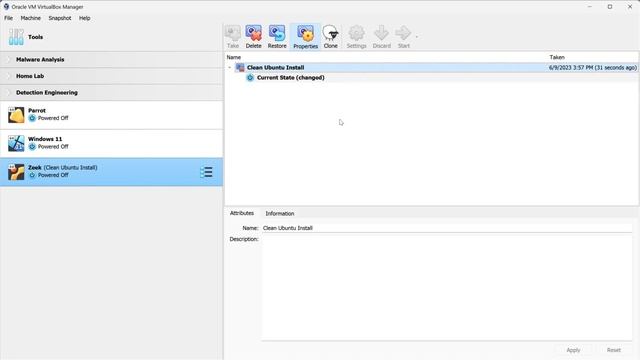
Task: Select the Windows 11 VM icon
Action: (16, 143)
